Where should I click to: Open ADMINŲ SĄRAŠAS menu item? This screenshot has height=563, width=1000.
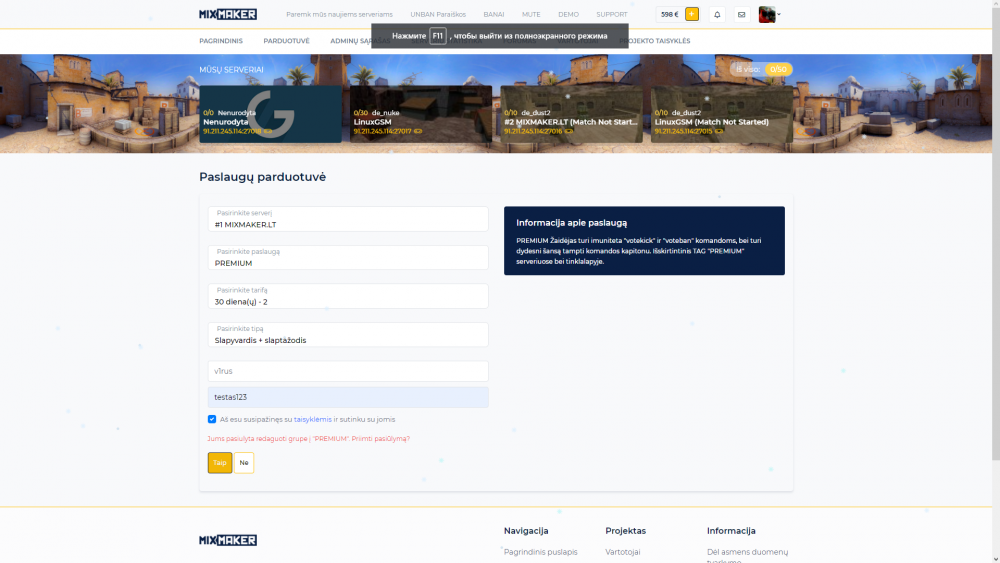[360, 41]
